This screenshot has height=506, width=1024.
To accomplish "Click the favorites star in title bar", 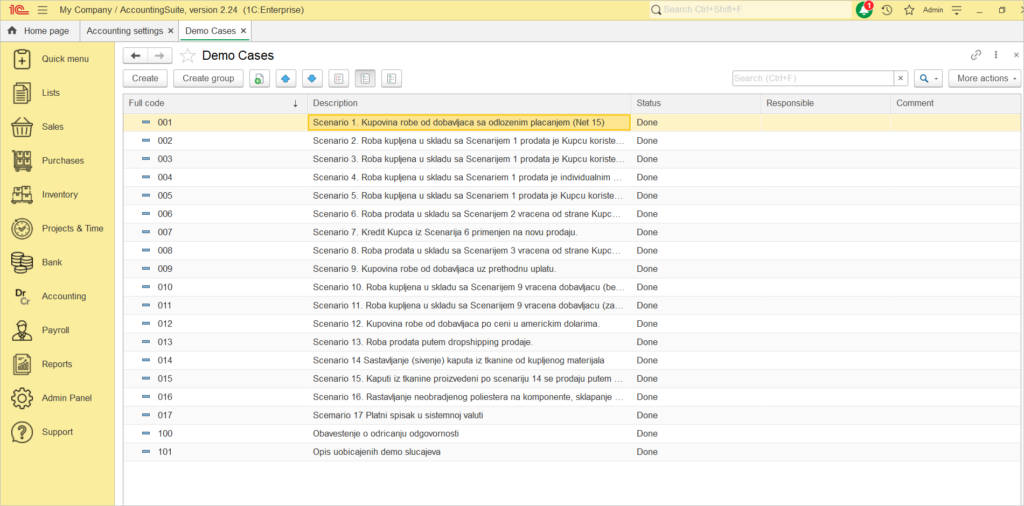I will 909,10.
